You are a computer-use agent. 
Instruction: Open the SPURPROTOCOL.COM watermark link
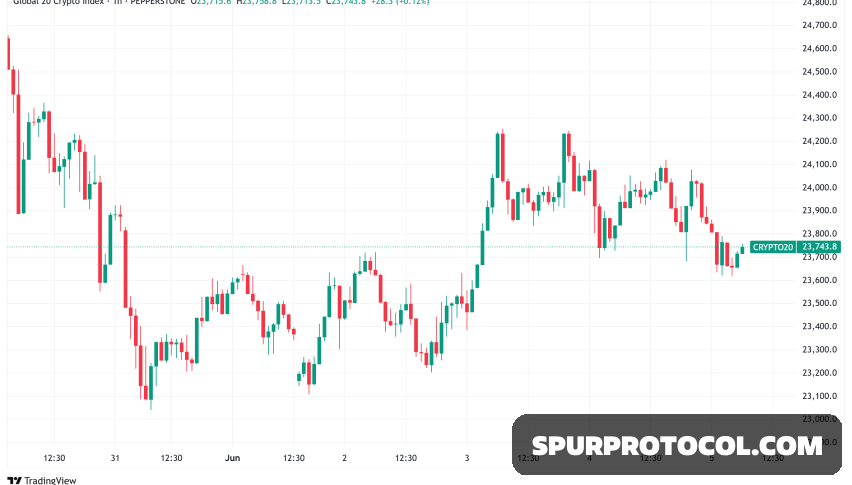click(677, 445)
